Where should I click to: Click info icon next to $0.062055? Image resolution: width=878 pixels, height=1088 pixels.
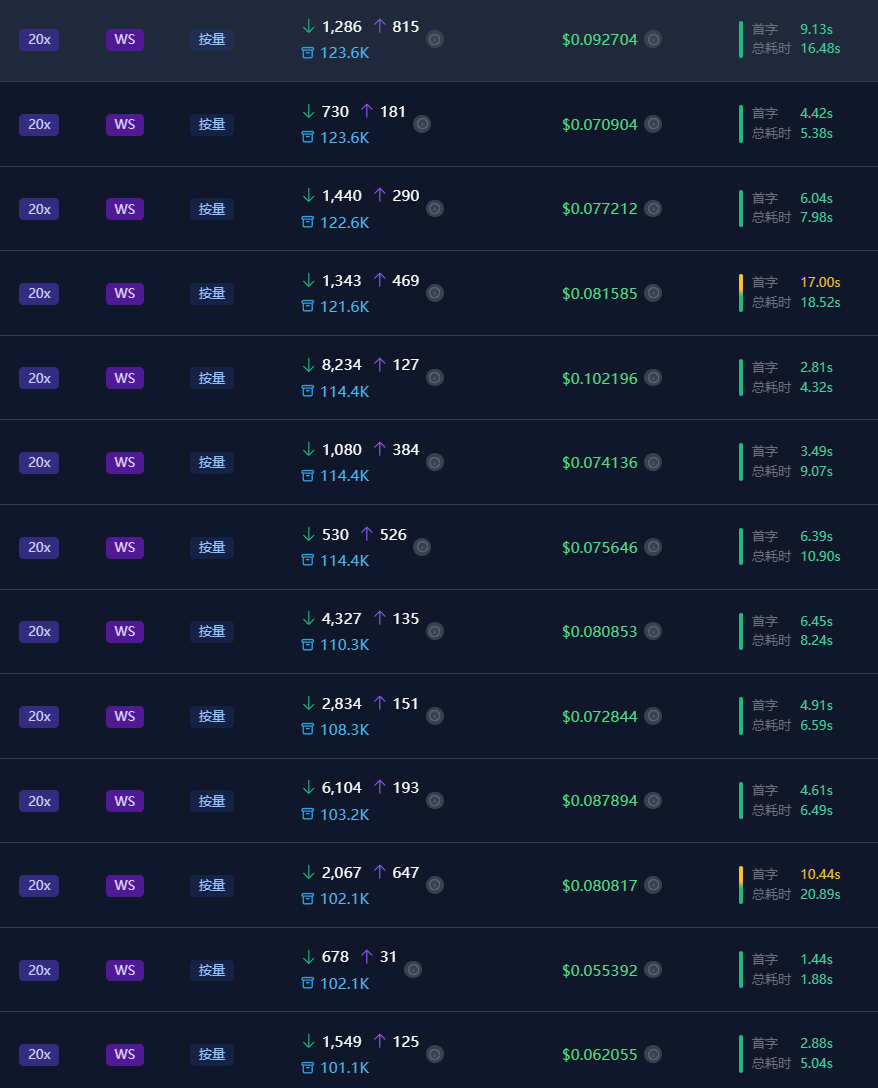click(652, 1054)
